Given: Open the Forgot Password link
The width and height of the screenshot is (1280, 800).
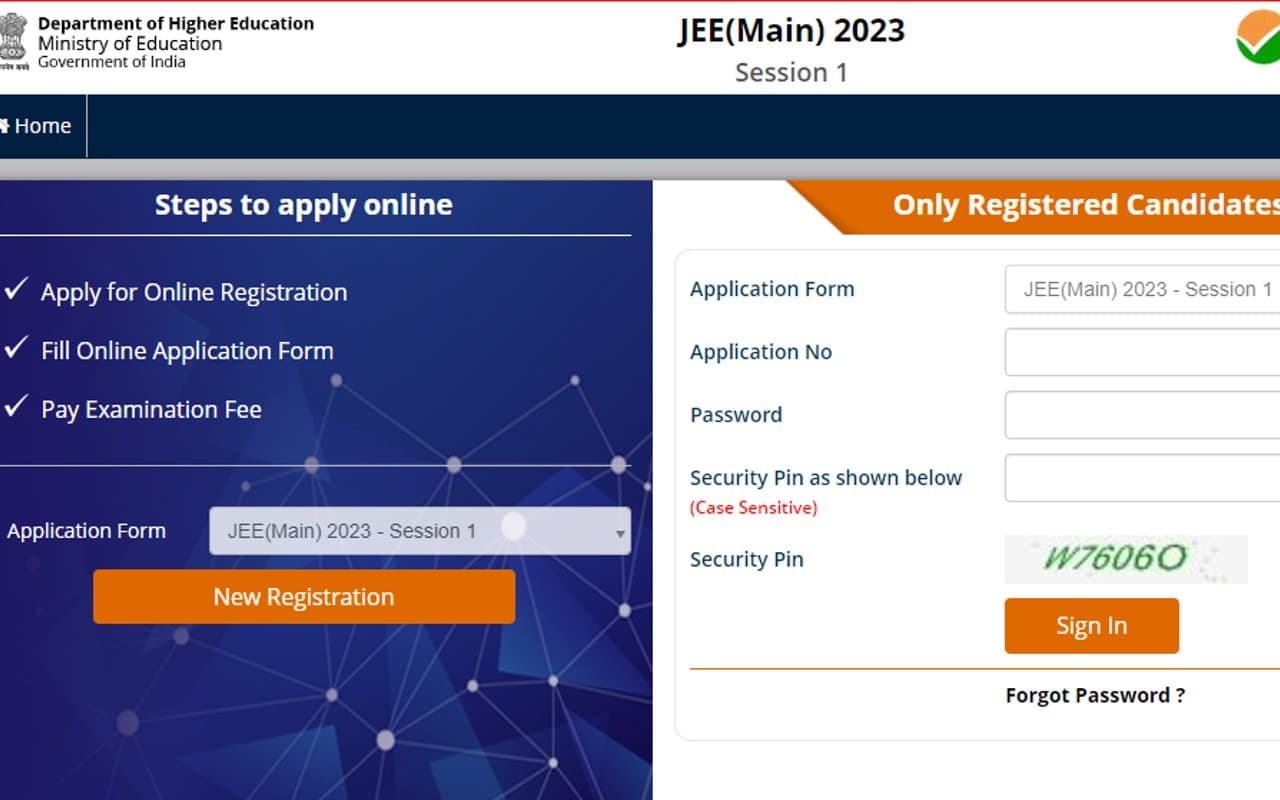Looking at the screenshot, I should click(x=1094, y=695).
